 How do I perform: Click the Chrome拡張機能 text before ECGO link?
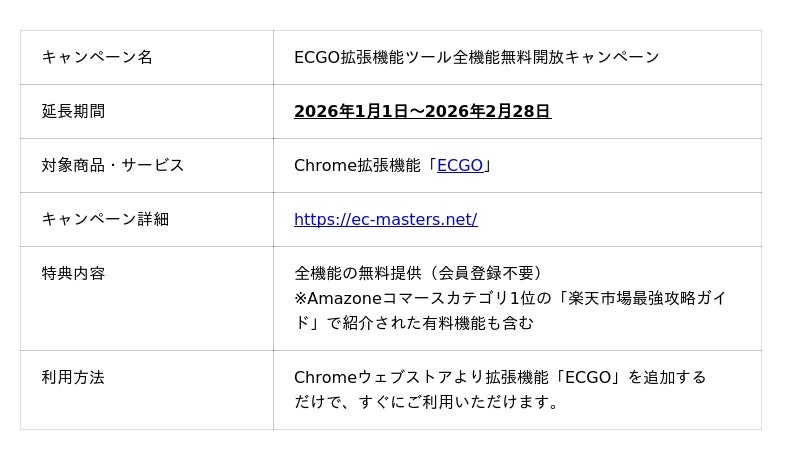coord(360,166)
